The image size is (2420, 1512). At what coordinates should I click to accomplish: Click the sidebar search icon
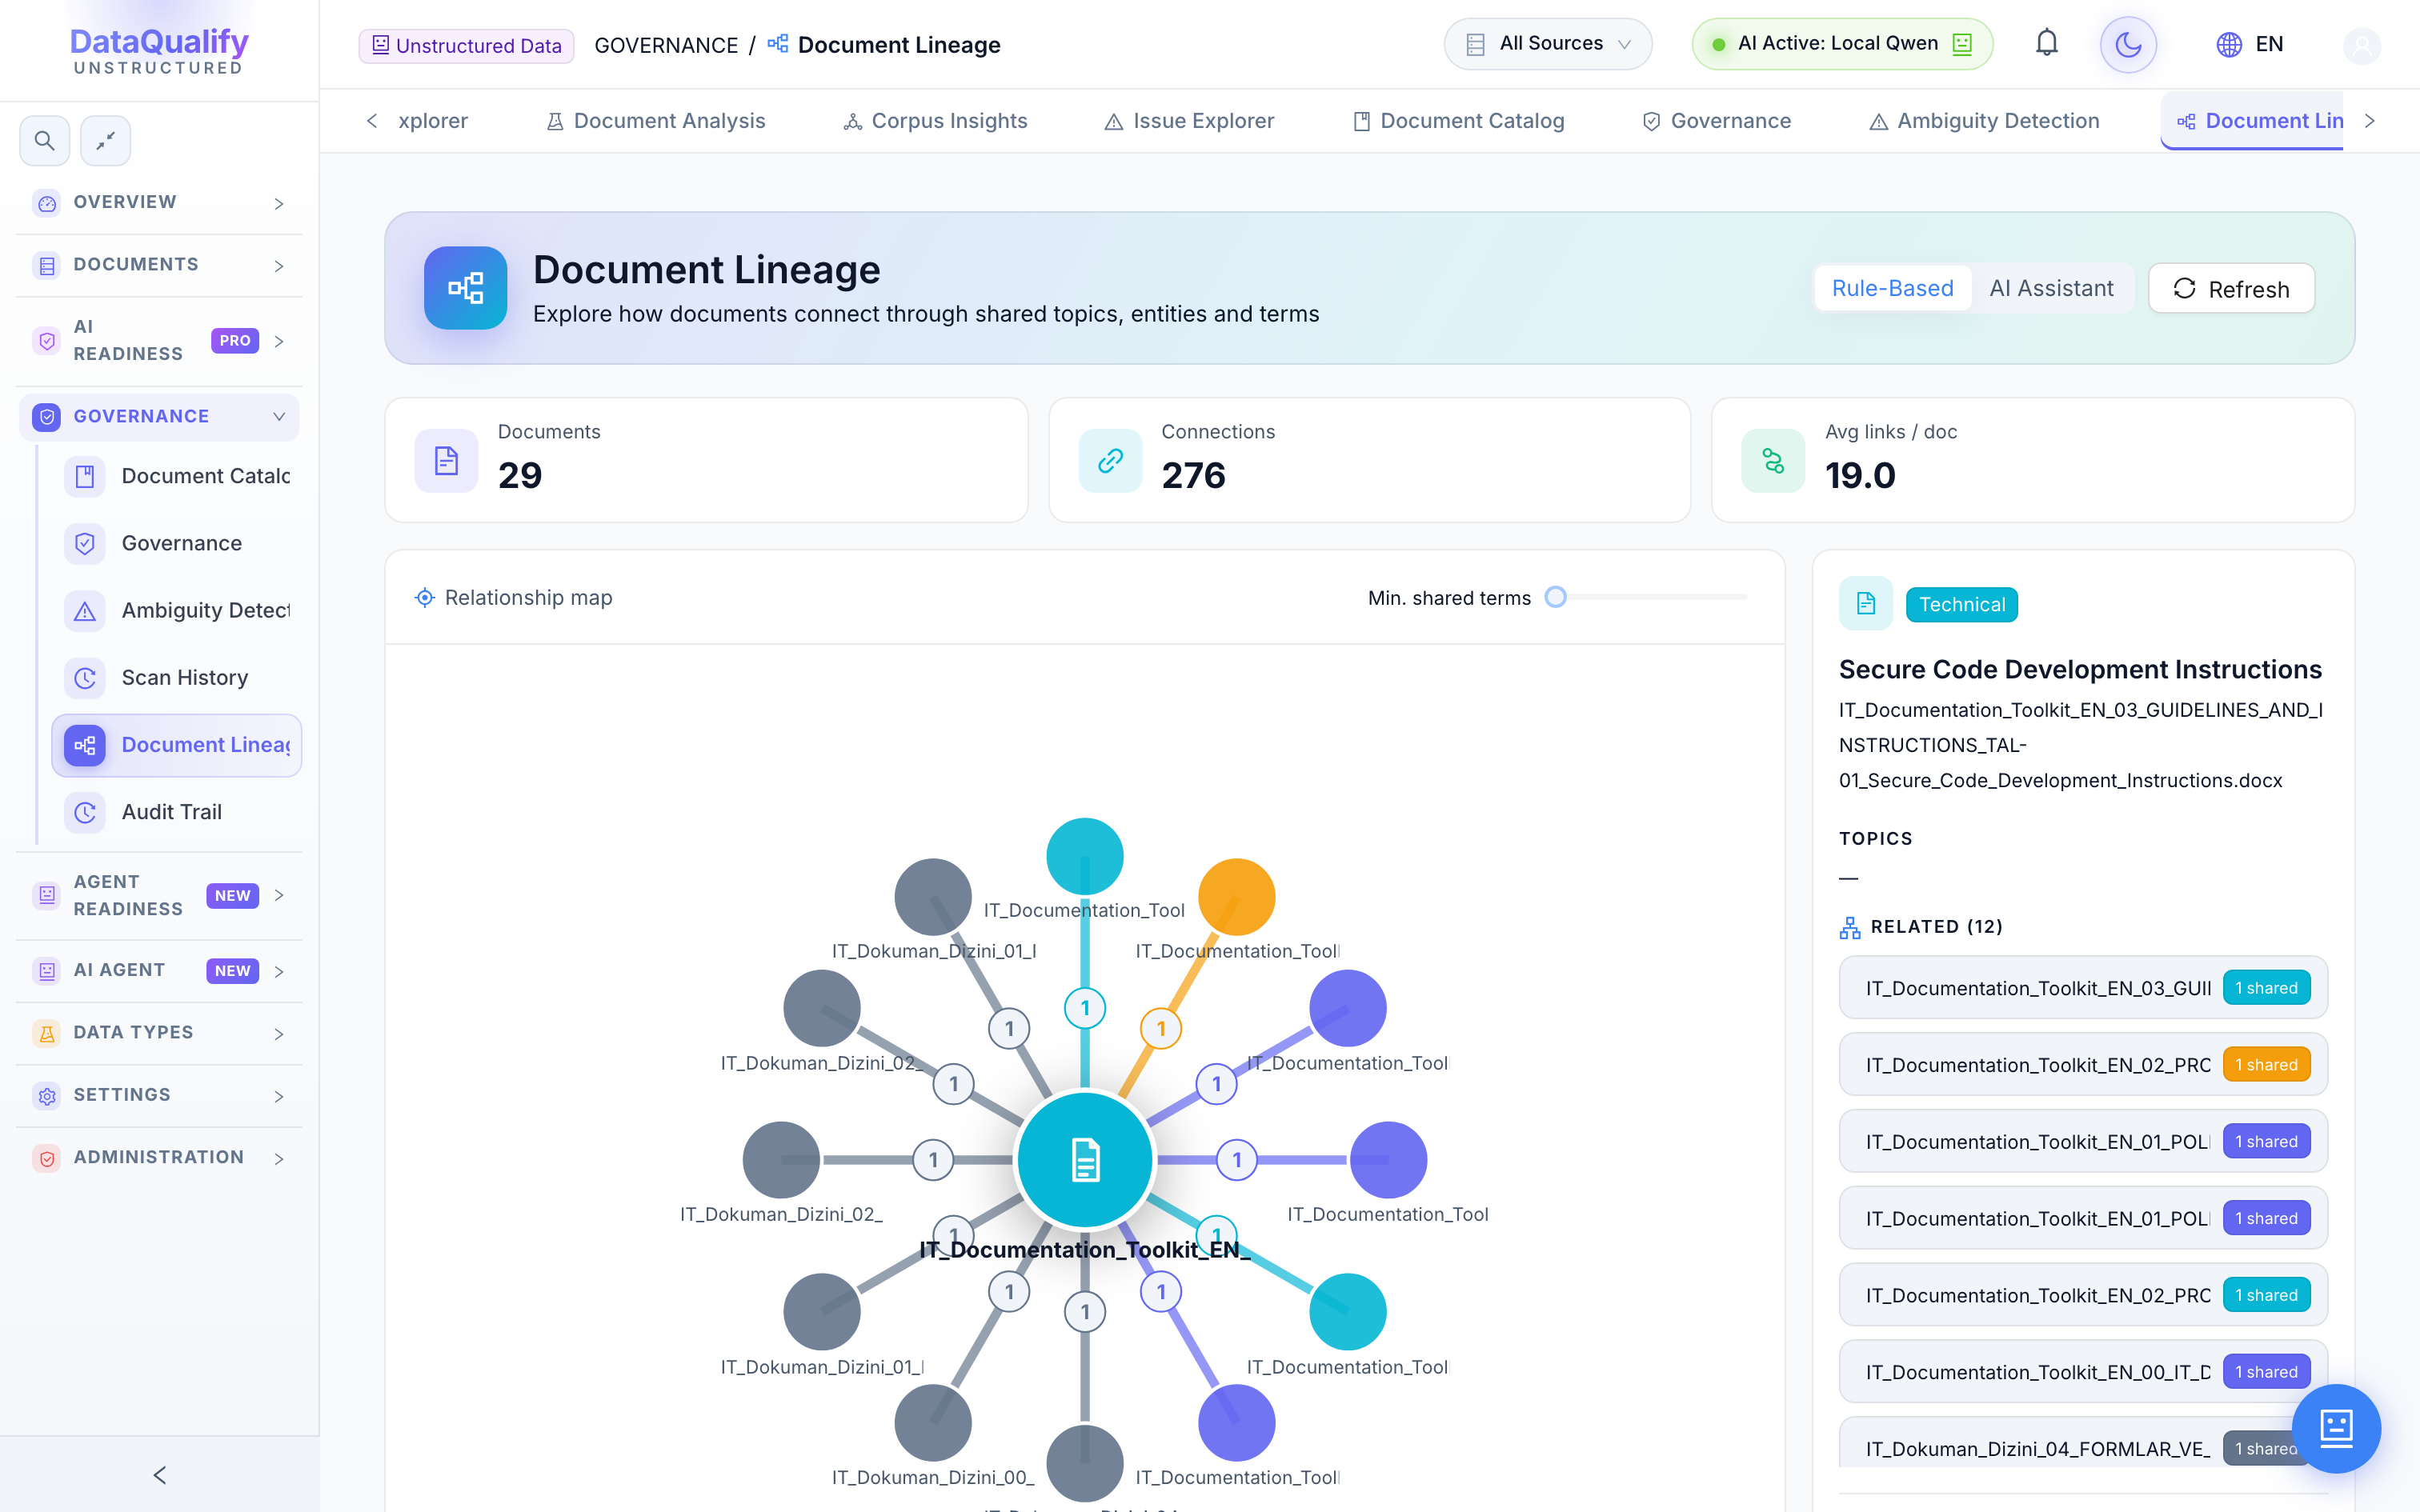tap(45, 141)
